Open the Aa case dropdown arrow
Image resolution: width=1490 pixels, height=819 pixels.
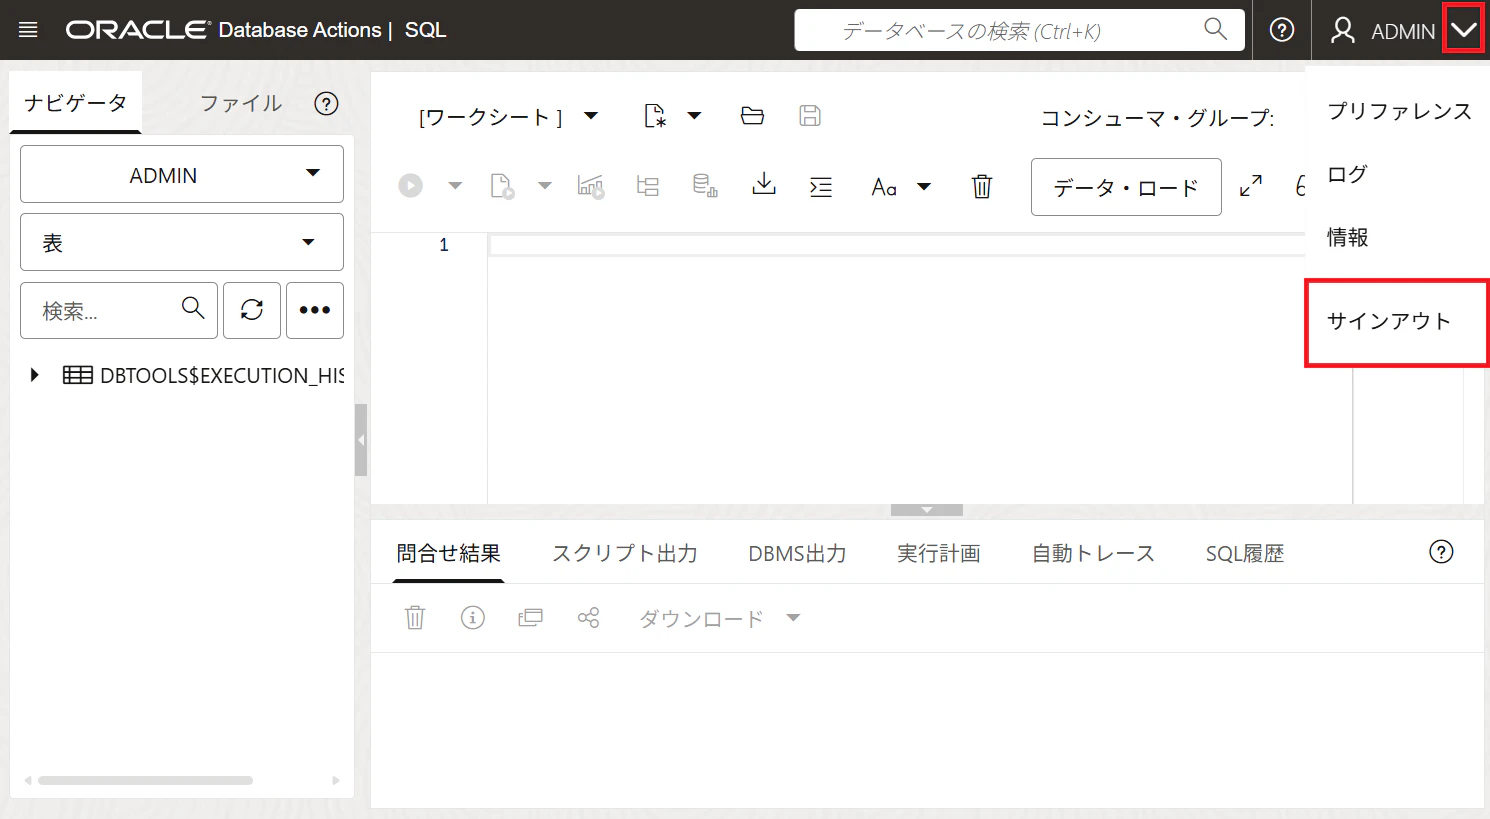(924, 187)
